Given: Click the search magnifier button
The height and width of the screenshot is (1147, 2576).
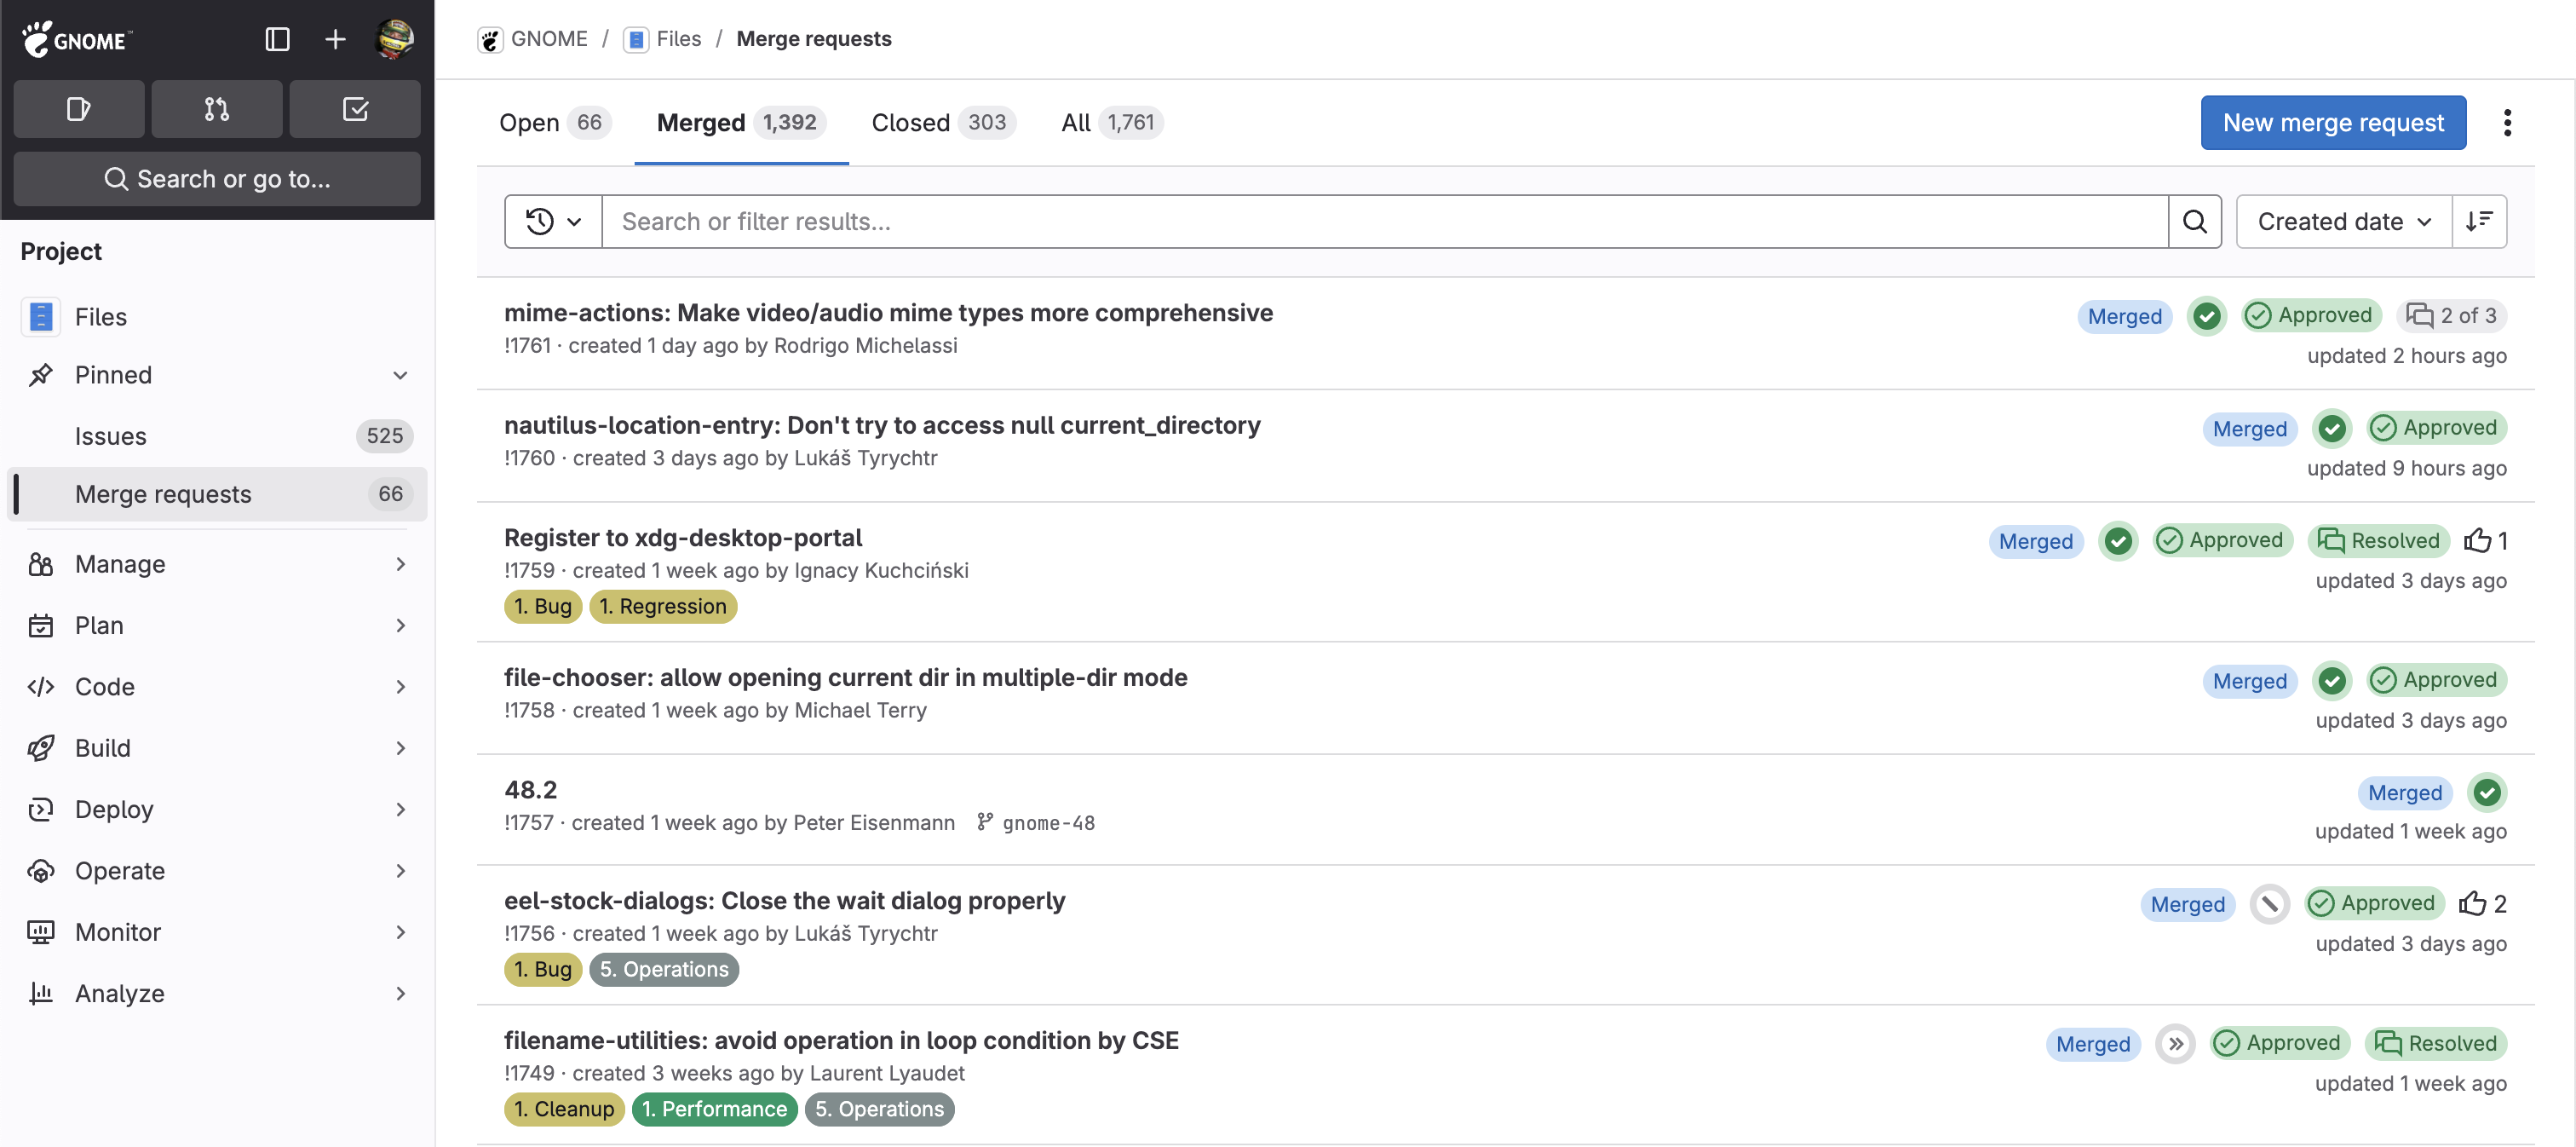Looking at the screenshot, I should point(2194,221).
